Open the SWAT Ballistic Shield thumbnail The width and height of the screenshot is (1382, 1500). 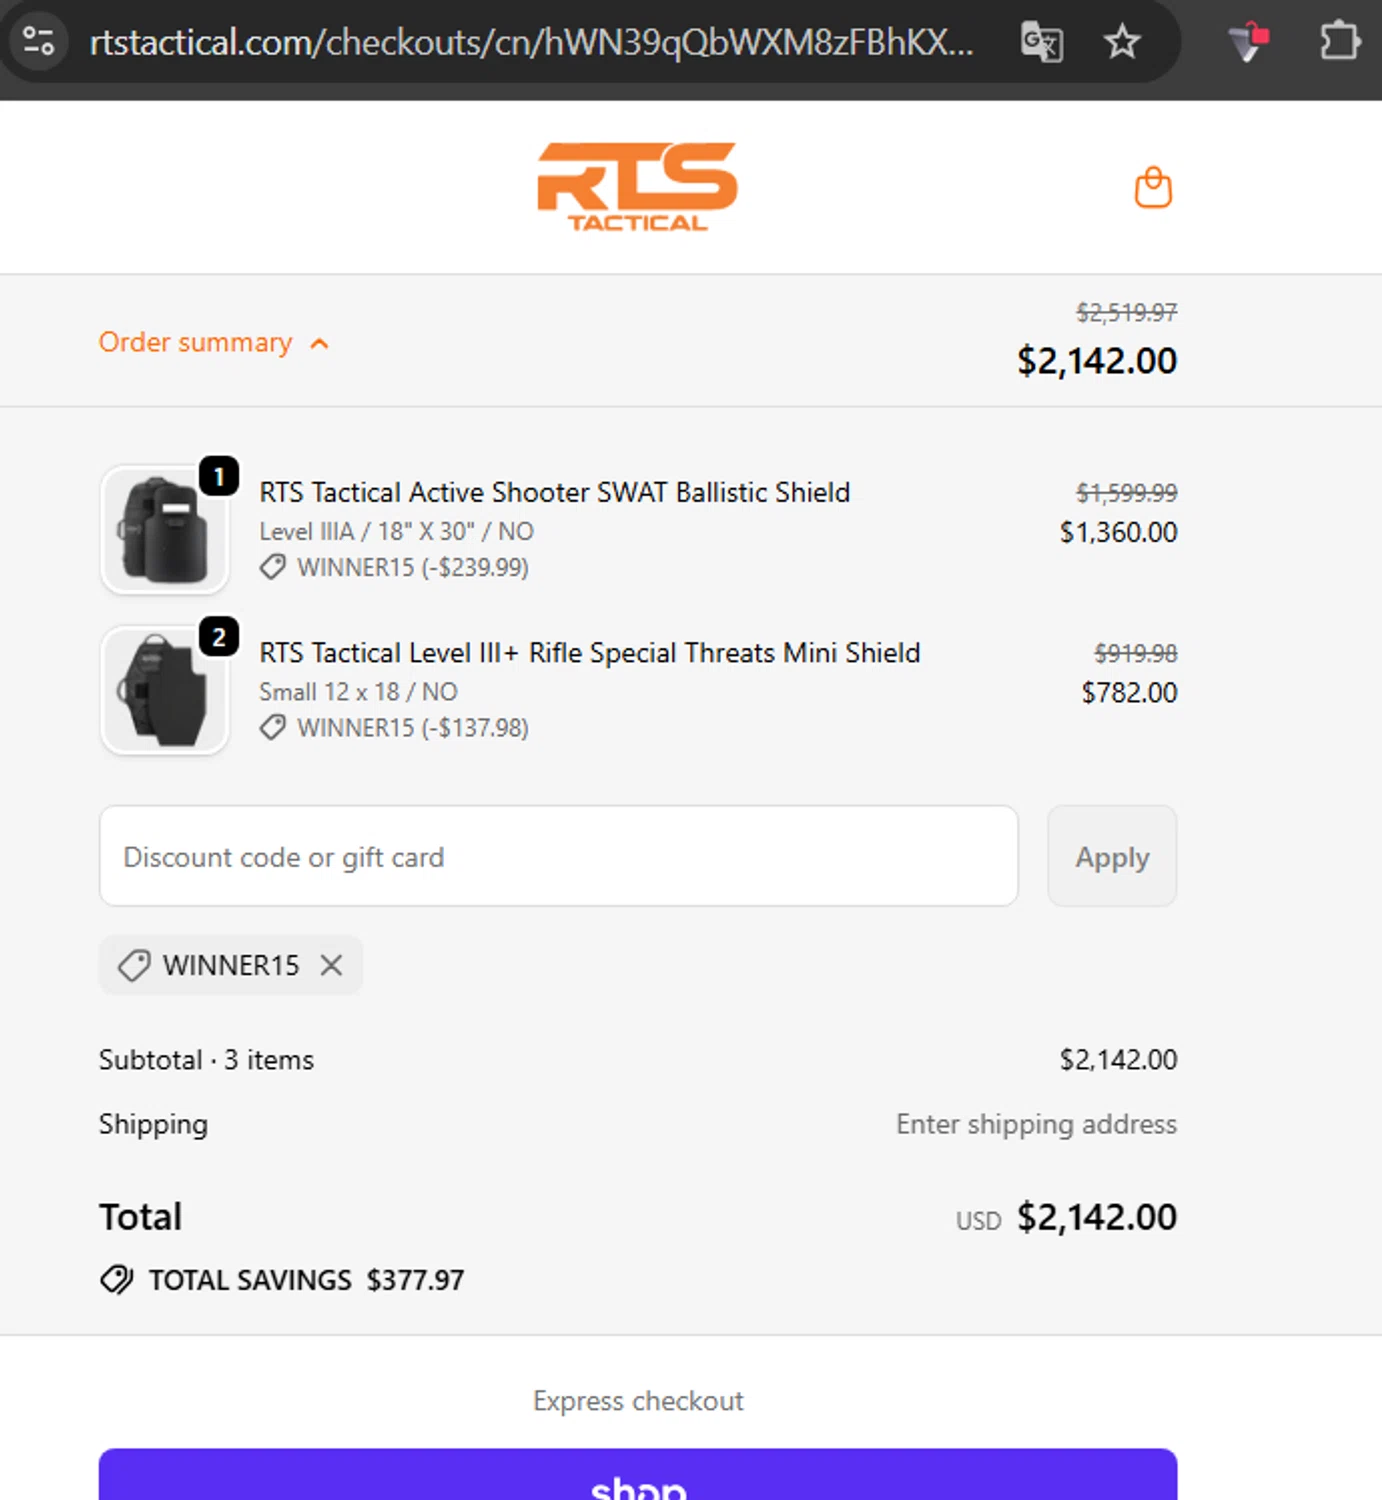click(165, 530)
